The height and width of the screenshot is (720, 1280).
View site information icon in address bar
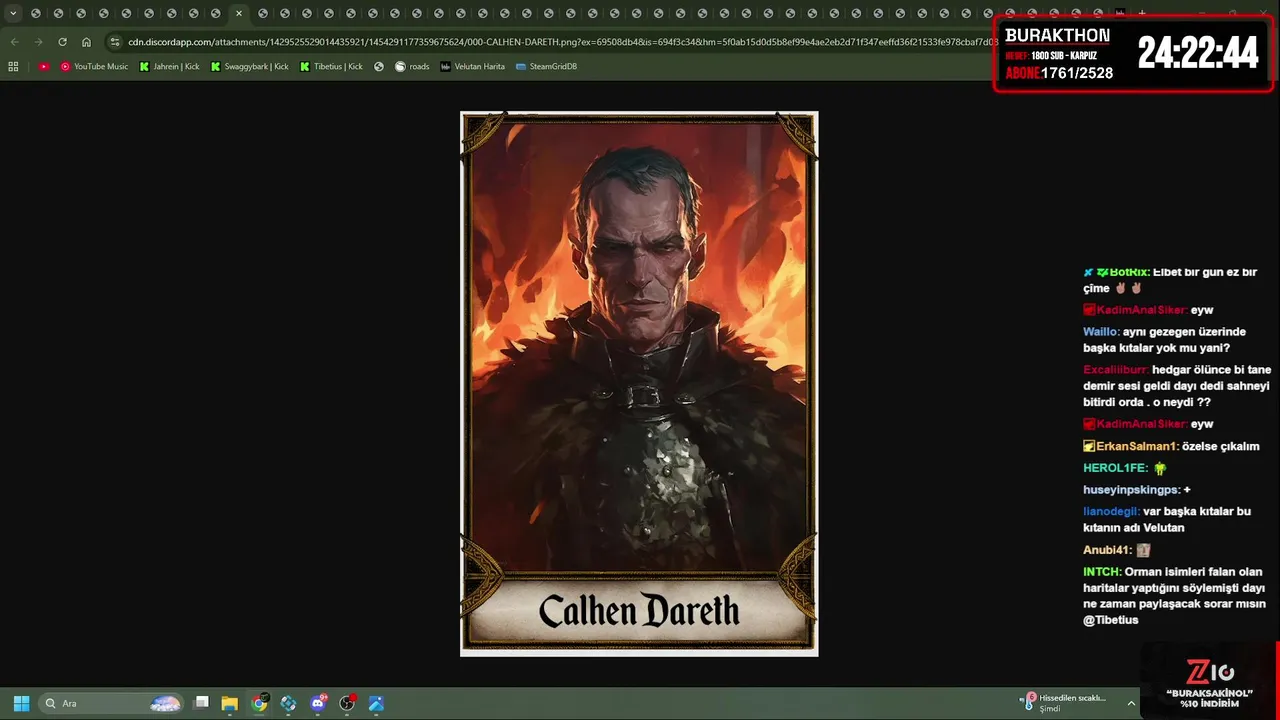115,42
